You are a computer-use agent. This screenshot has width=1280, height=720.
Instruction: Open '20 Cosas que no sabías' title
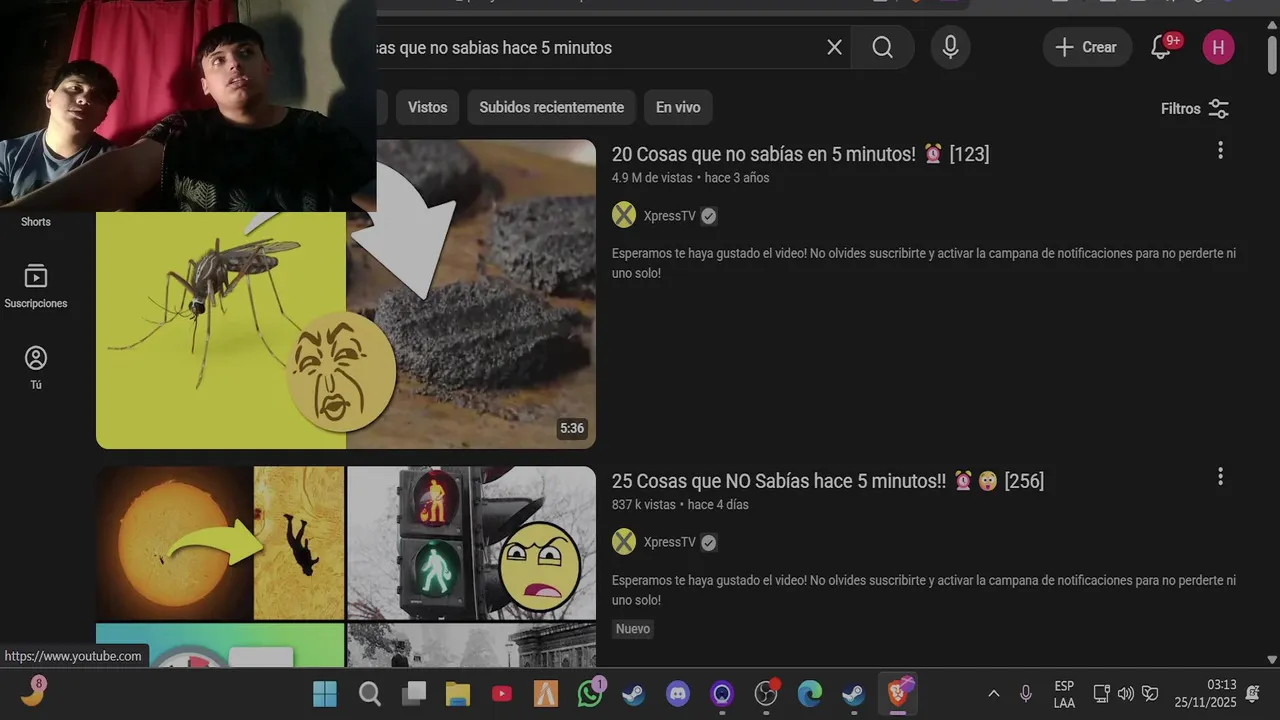[x=800, y=154]
